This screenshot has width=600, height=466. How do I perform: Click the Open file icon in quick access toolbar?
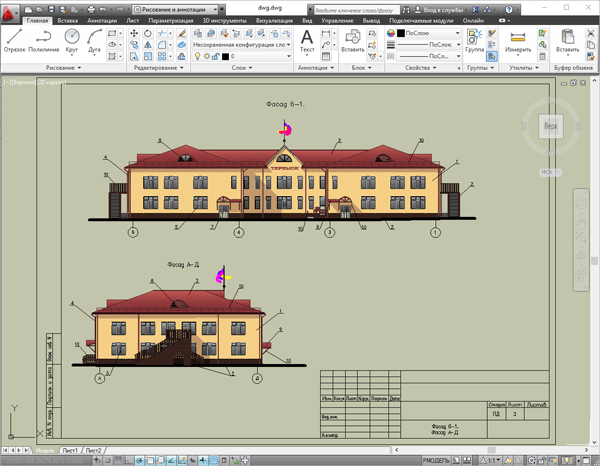[40, 9]
